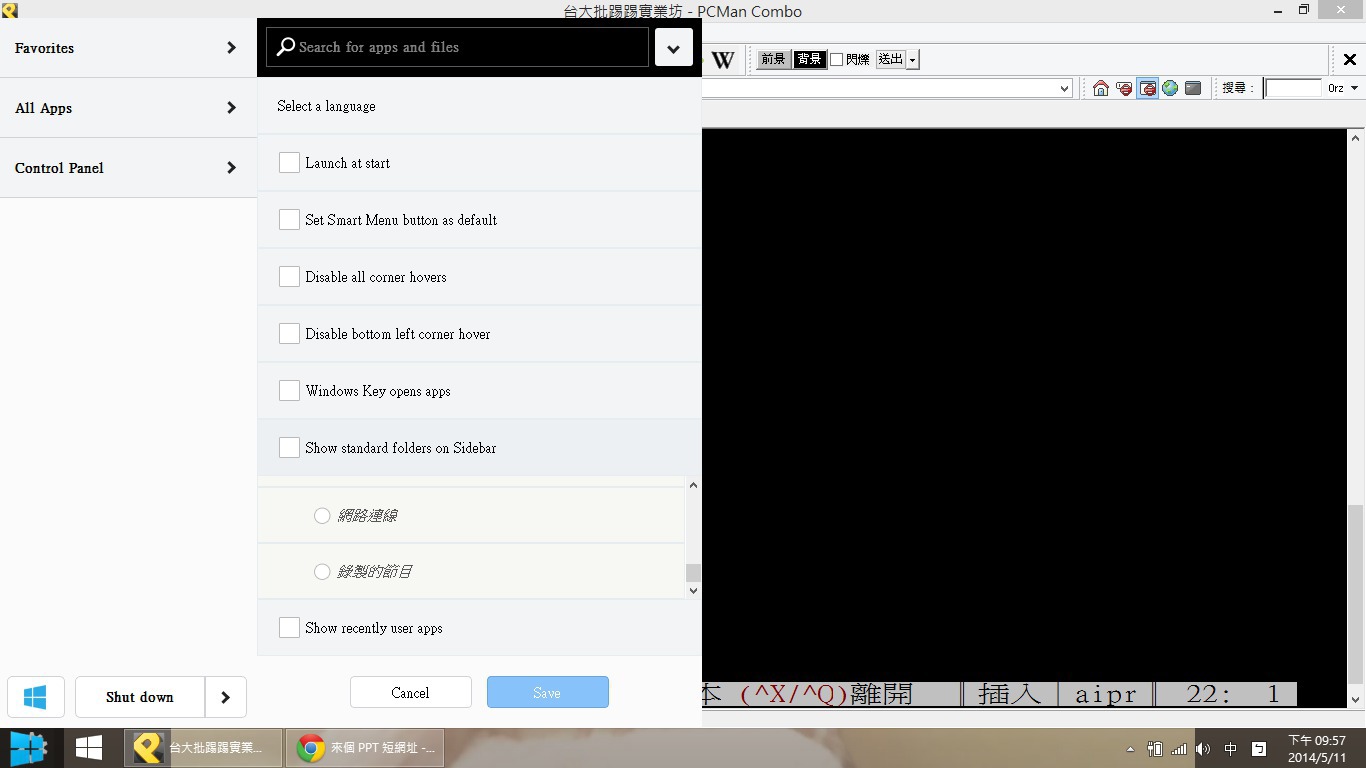Open the Orz search engine dropdown
This screenshot has height=768, width=1366.
point(1355,88)
